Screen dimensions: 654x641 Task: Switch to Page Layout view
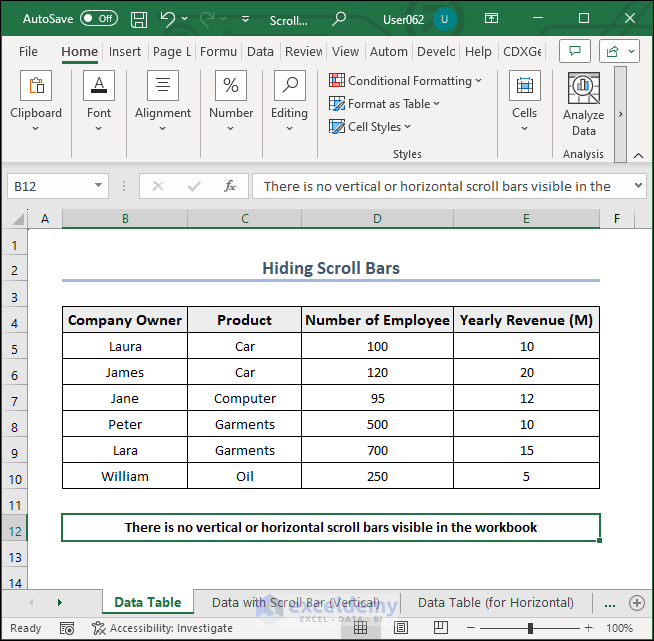click(401, 628)
